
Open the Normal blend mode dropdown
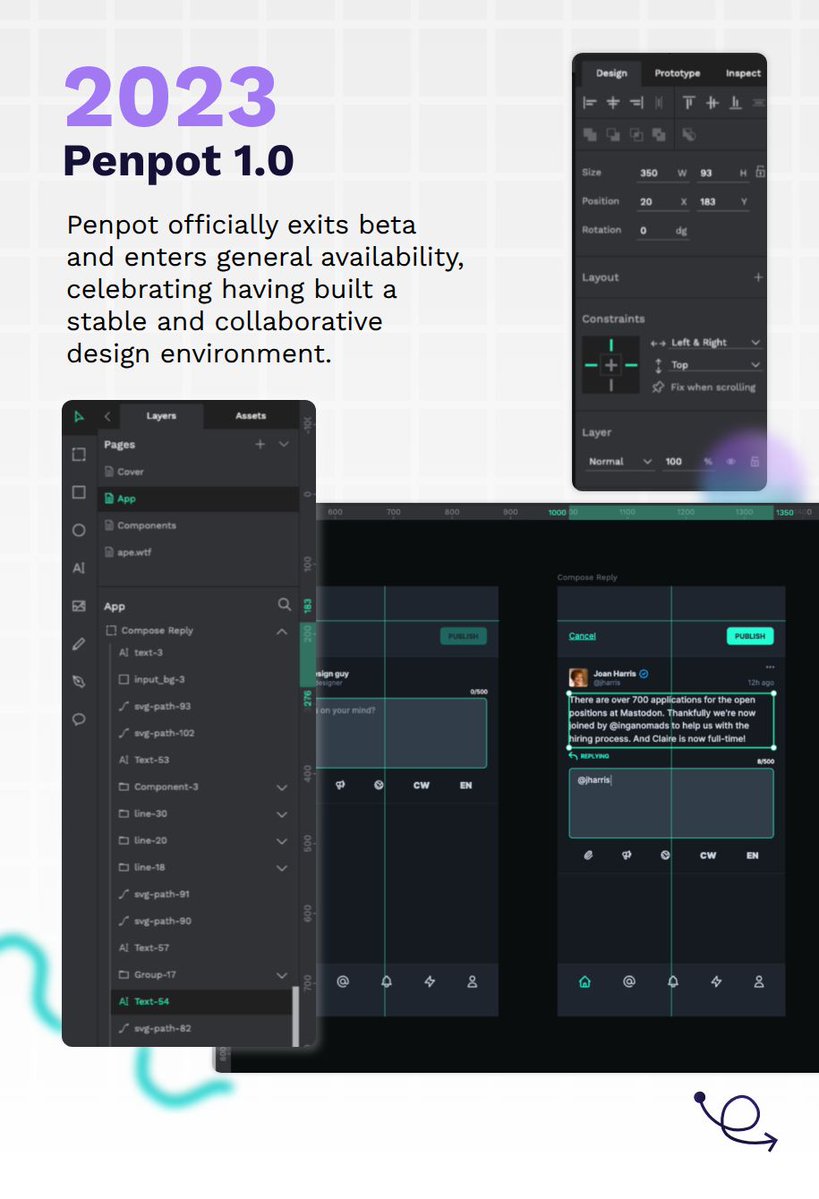pyautogui.click(x=619, y=461)
